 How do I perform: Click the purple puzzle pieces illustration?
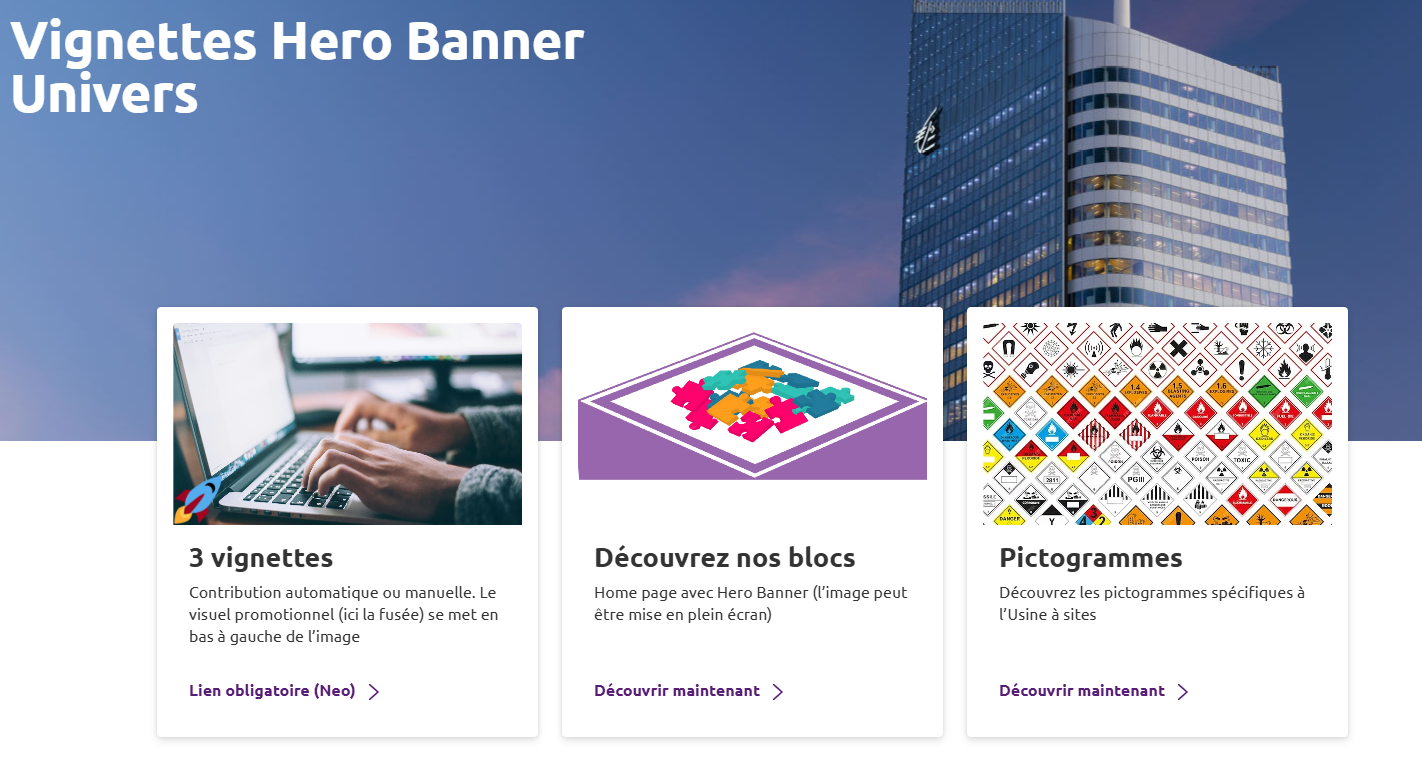[x=752, y=406]
